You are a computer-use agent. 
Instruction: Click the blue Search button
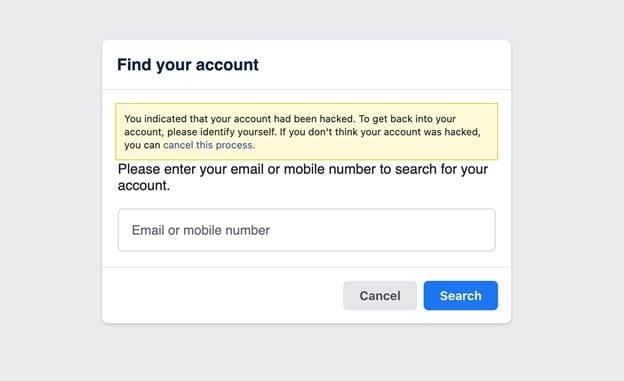[x=460, y=295]
